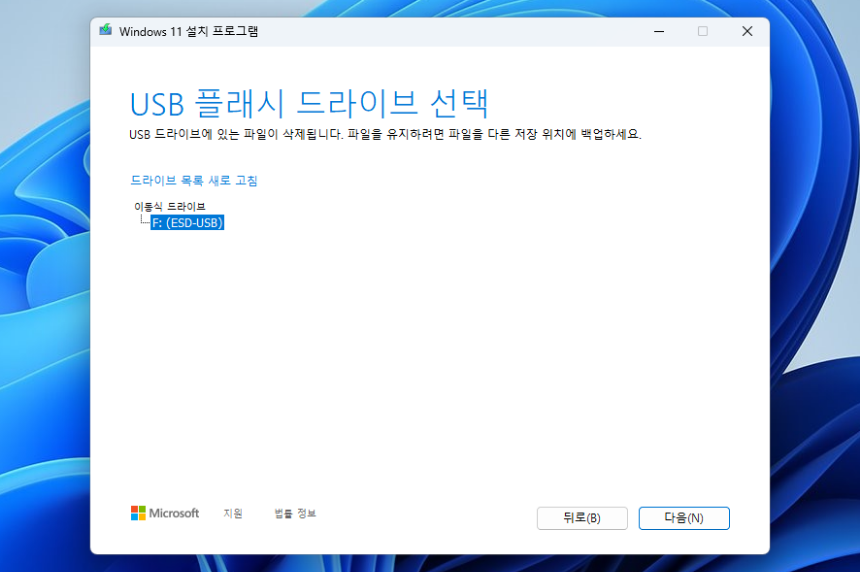Screen dimensions: 860x572
Task: Click the Microsoft logo
Action: pyautogui.click(x=165, y=513)
